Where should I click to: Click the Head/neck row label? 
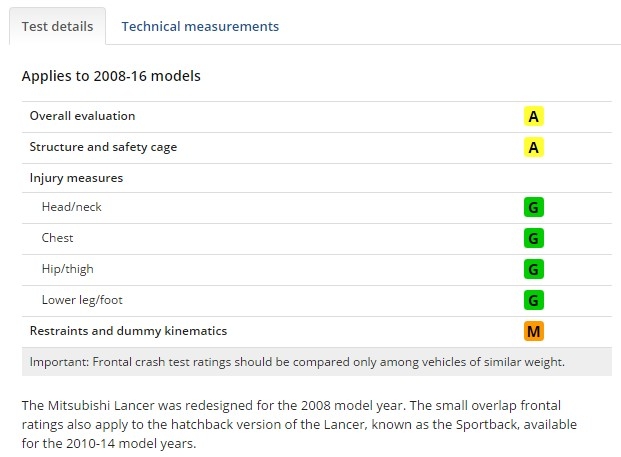72,207
